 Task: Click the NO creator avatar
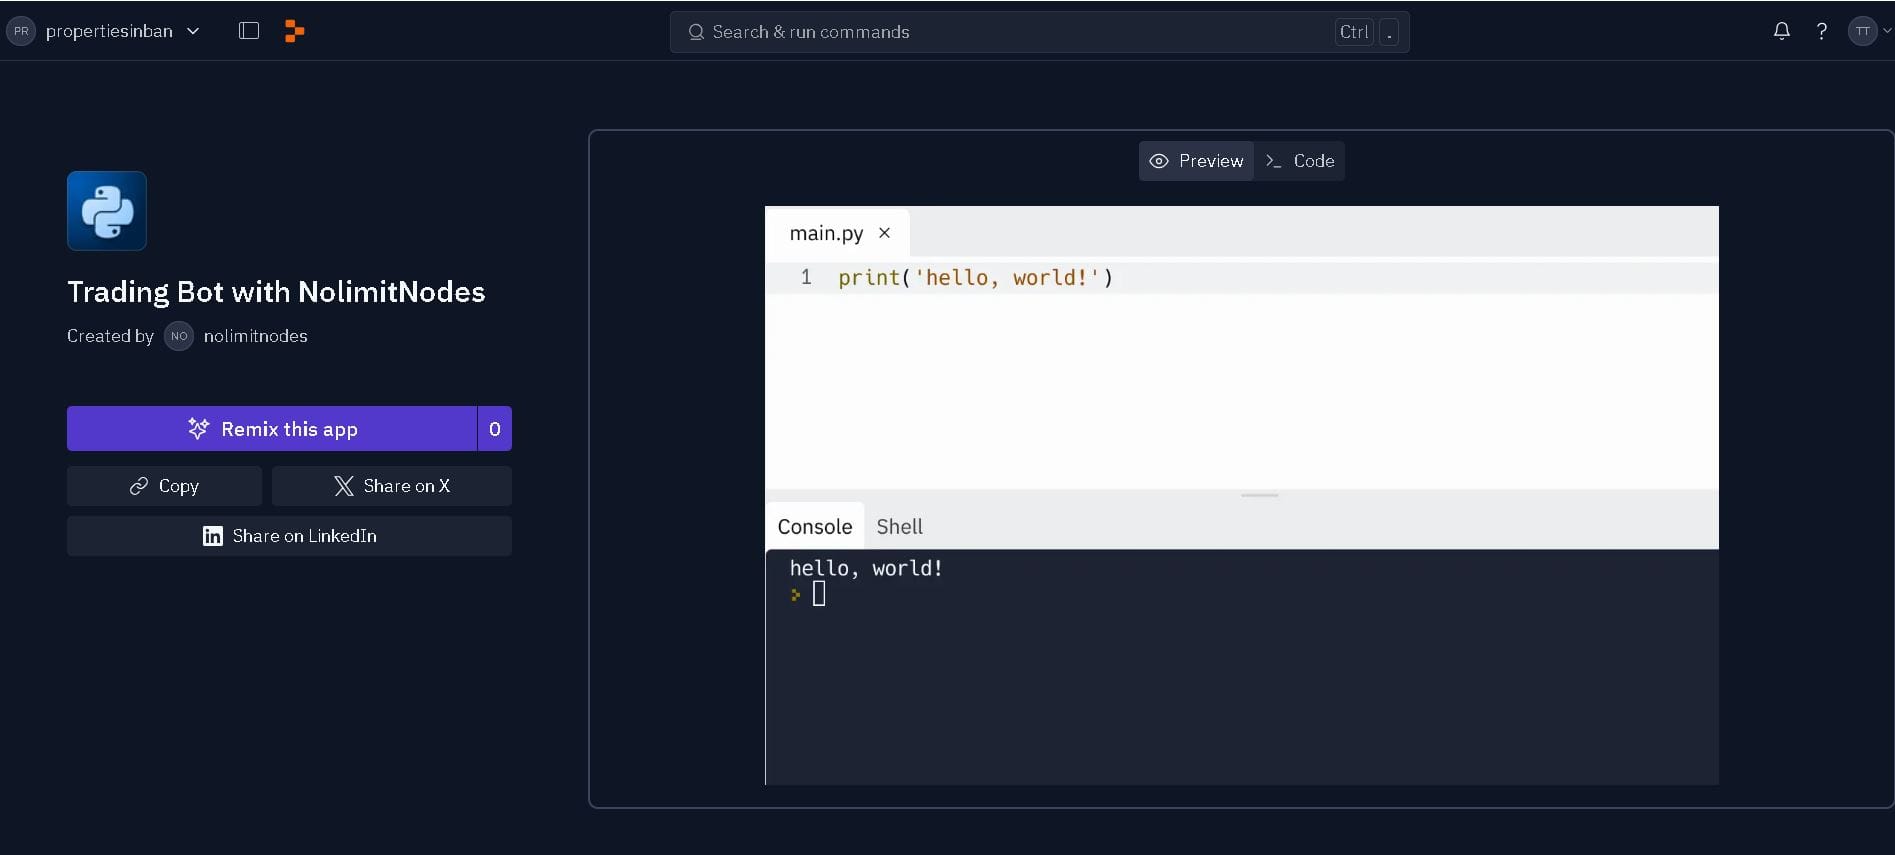179,336
